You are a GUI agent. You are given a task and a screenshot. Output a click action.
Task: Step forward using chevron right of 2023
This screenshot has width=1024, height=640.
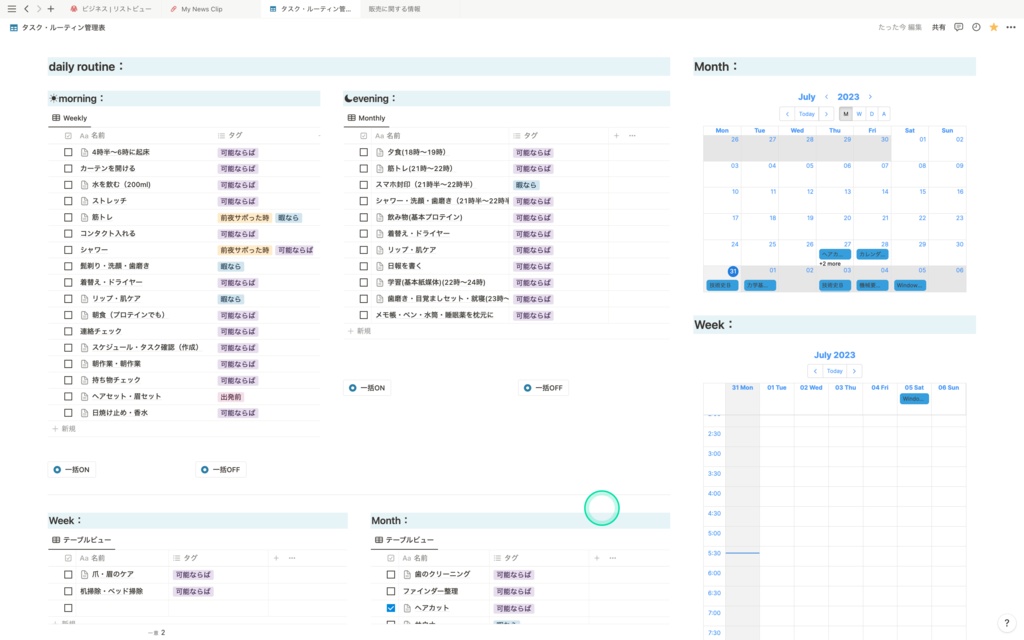[870, 97]
